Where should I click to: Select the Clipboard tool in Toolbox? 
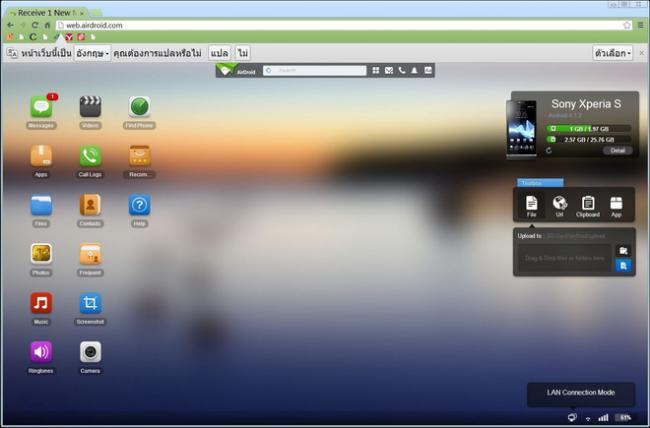[x=588, y=206]
